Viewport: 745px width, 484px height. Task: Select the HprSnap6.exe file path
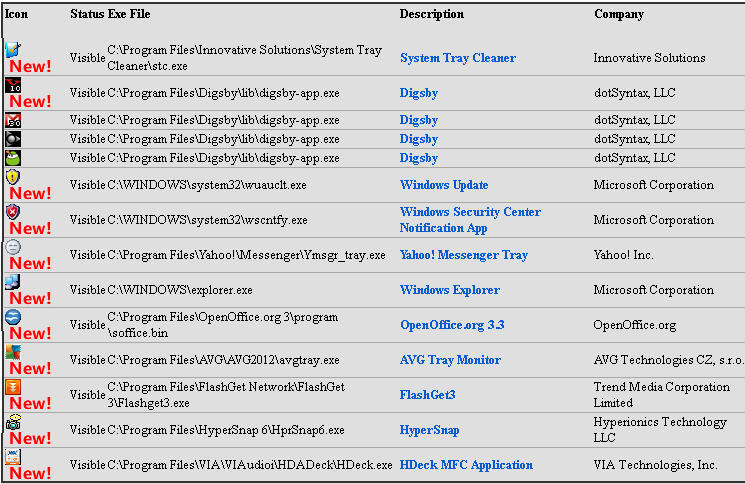[x=226, y=430]
